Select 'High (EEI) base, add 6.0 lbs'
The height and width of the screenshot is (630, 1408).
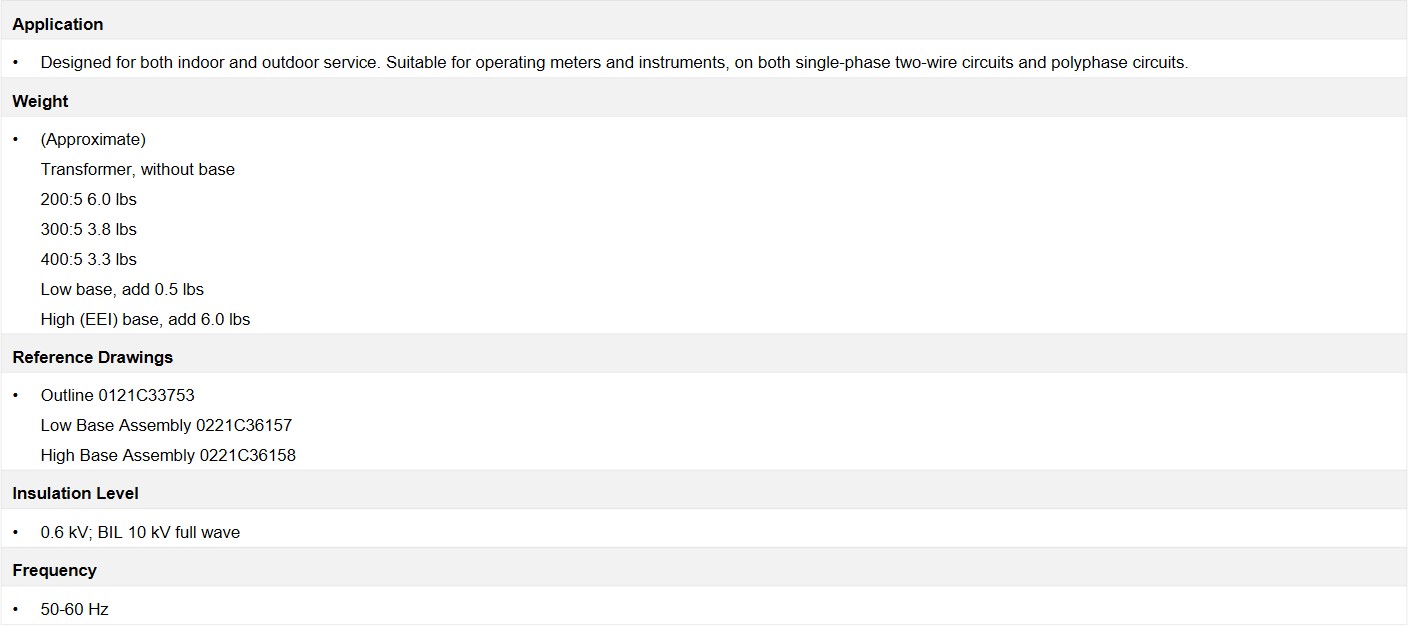tap(145, 319)
